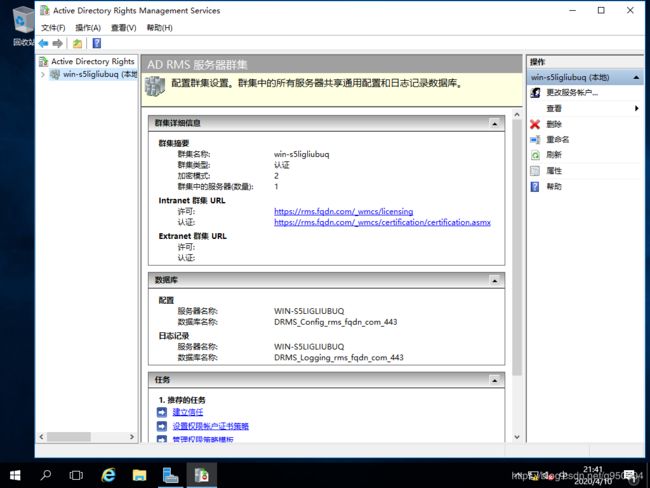Click the content pane scroll up arrow
650x488 pixels.
[517, 115]
